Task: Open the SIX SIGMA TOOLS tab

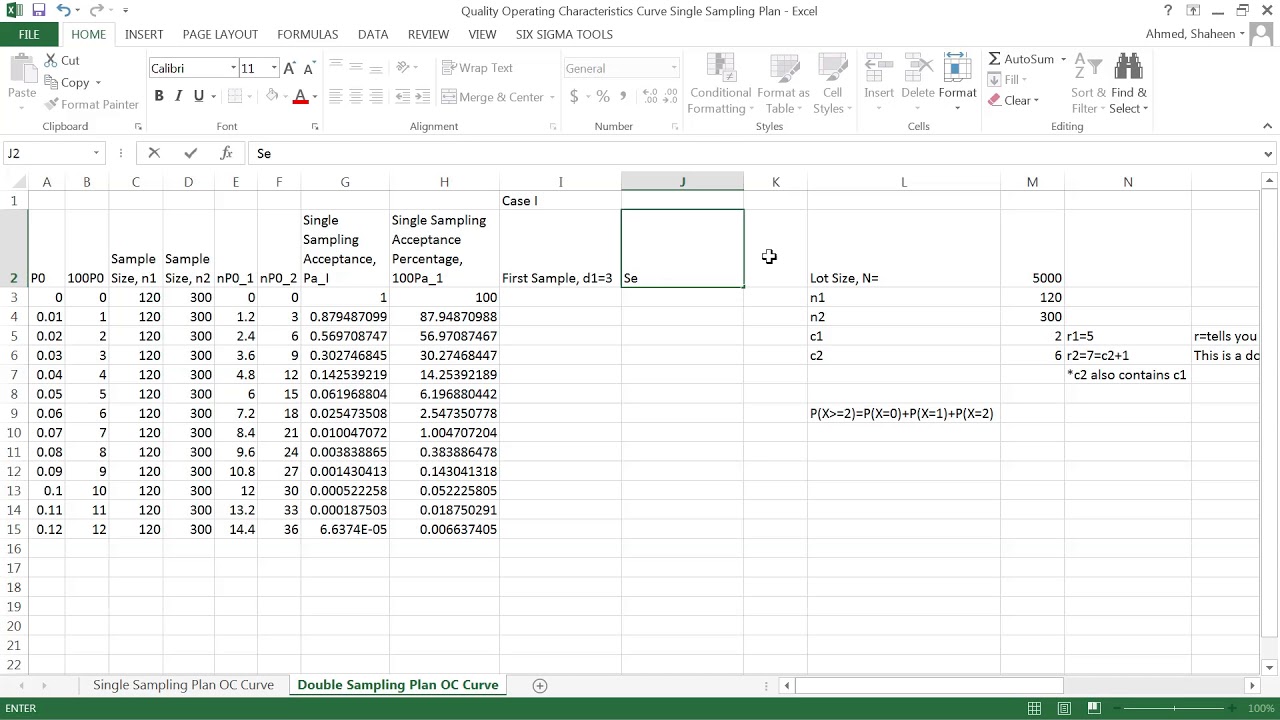Action: coord(564,34)
